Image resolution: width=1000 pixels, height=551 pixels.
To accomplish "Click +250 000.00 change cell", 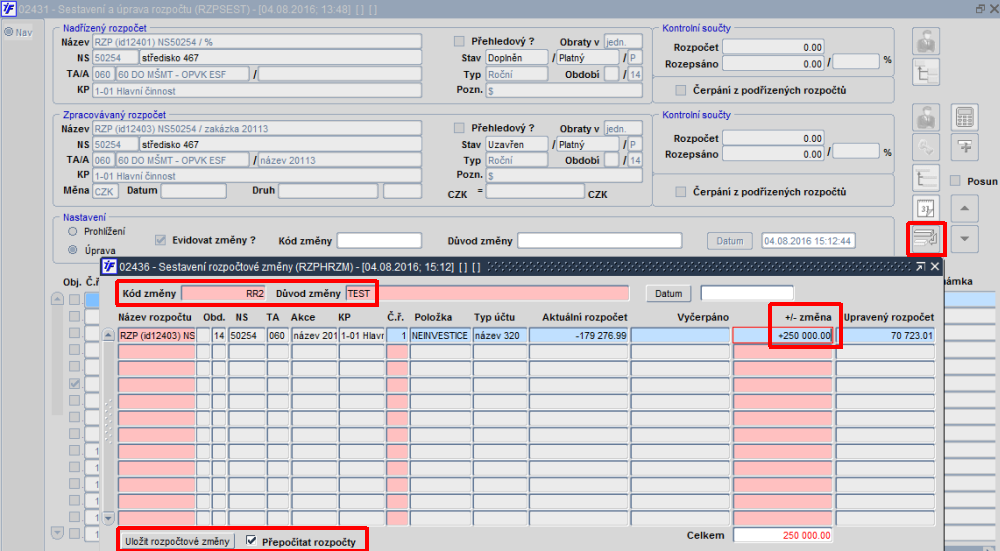I will pyautogui.click(x=783, y=335).
